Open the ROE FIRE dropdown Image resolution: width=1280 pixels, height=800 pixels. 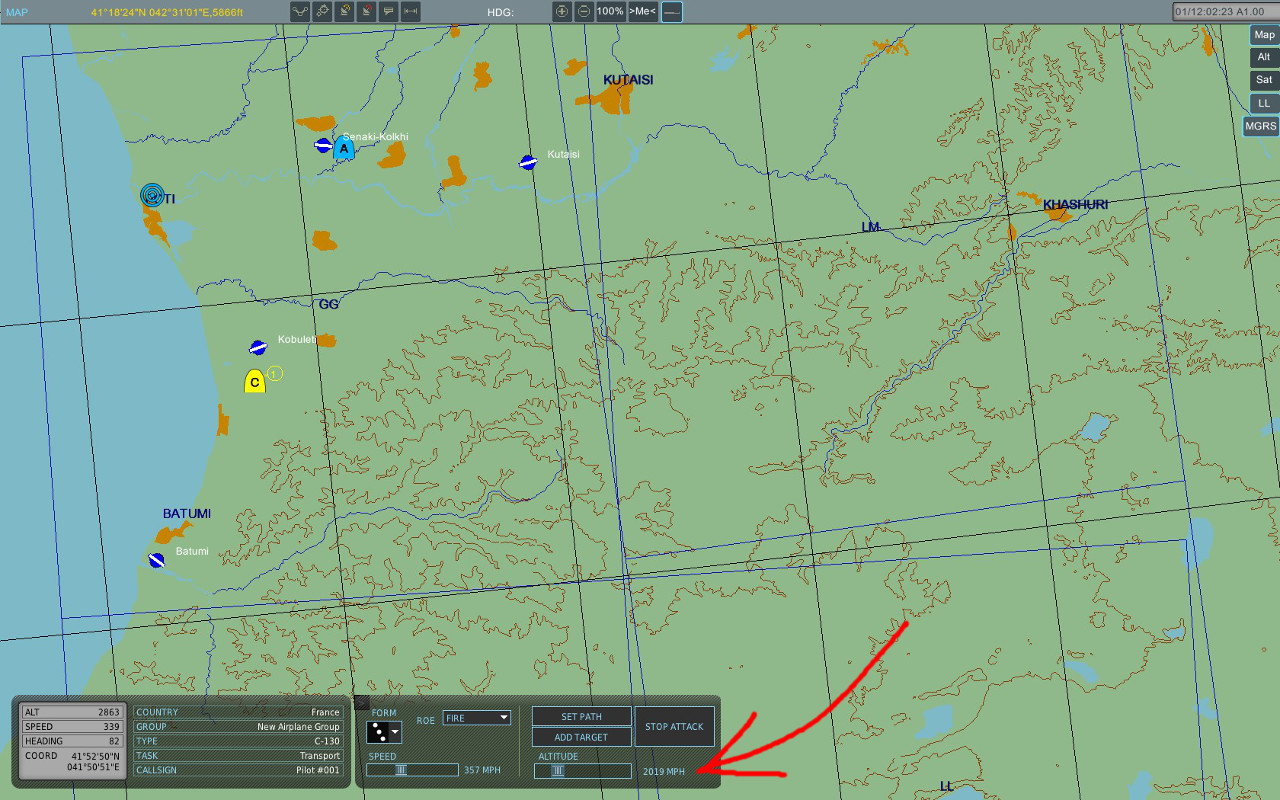click(477, 718)
